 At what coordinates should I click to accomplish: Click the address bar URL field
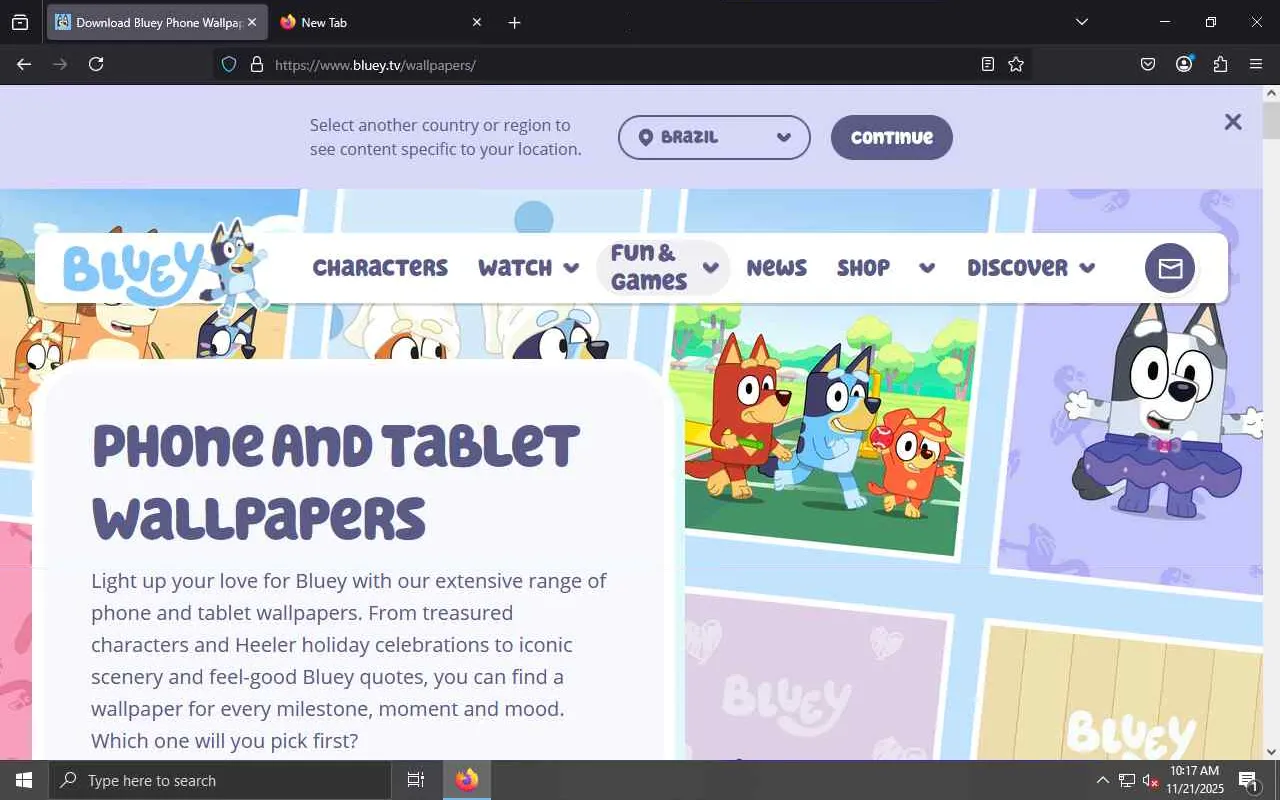(622, 64)
